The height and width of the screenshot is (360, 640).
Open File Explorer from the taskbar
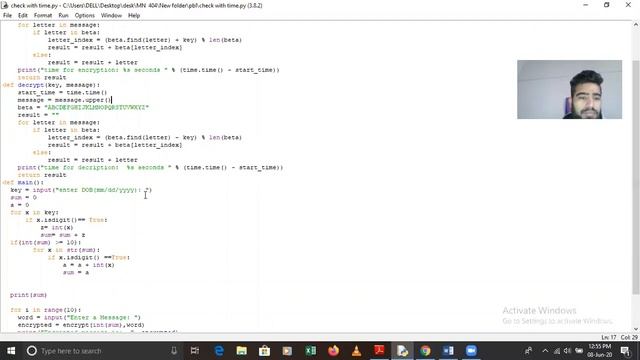pyautogui.click(x=242, y=351)
